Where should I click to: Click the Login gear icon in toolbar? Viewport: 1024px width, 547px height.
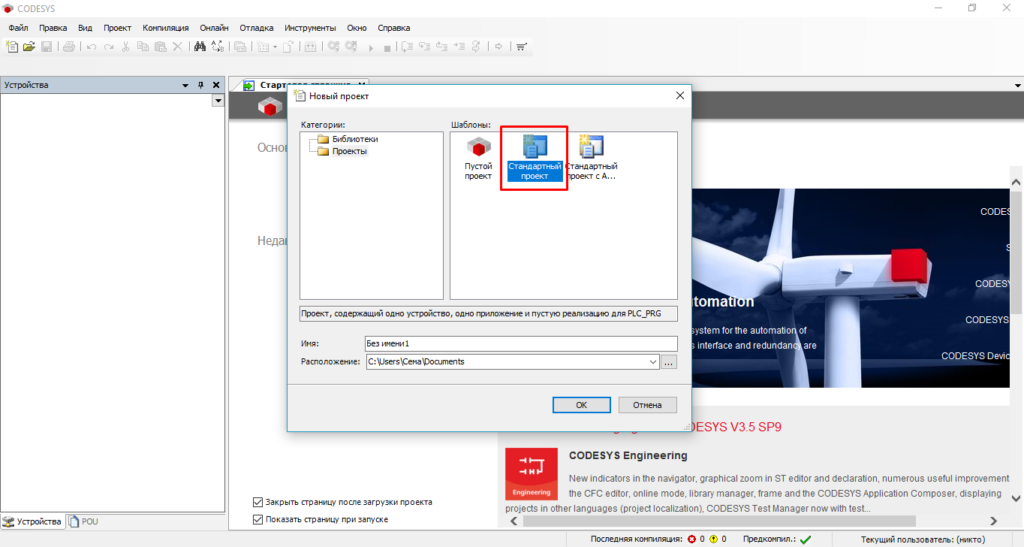[334, 46]
